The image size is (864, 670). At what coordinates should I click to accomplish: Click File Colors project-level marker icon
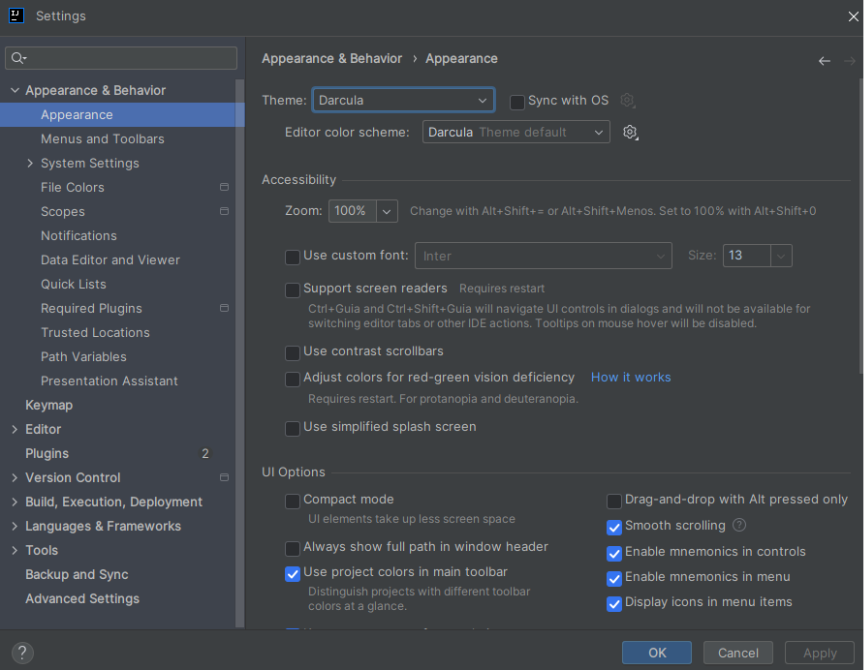pyautogui.click(x=224, y=187)
